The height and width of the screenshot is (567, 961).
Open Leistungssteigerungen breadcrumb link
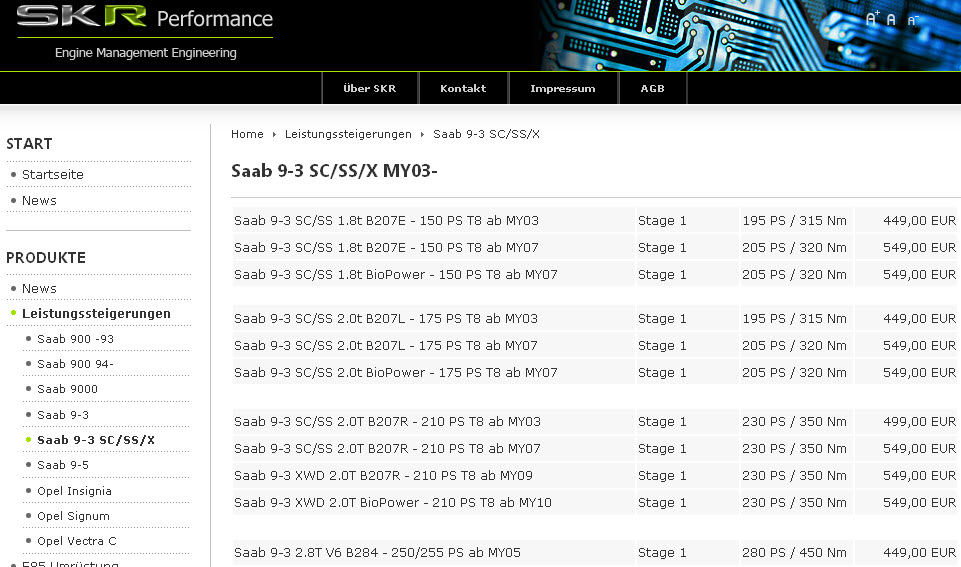click(x=348, y=134)
